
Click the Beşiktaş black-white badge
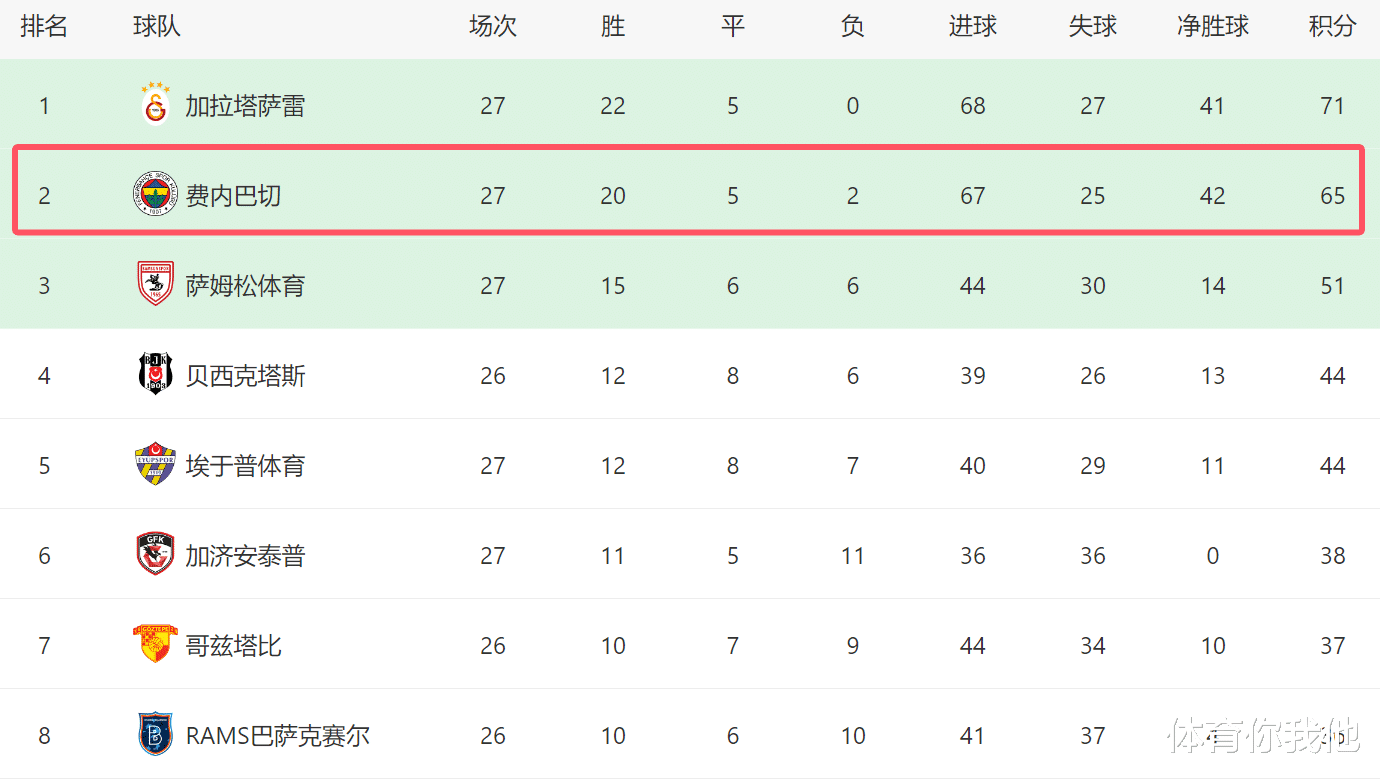(x=155, y=374)
